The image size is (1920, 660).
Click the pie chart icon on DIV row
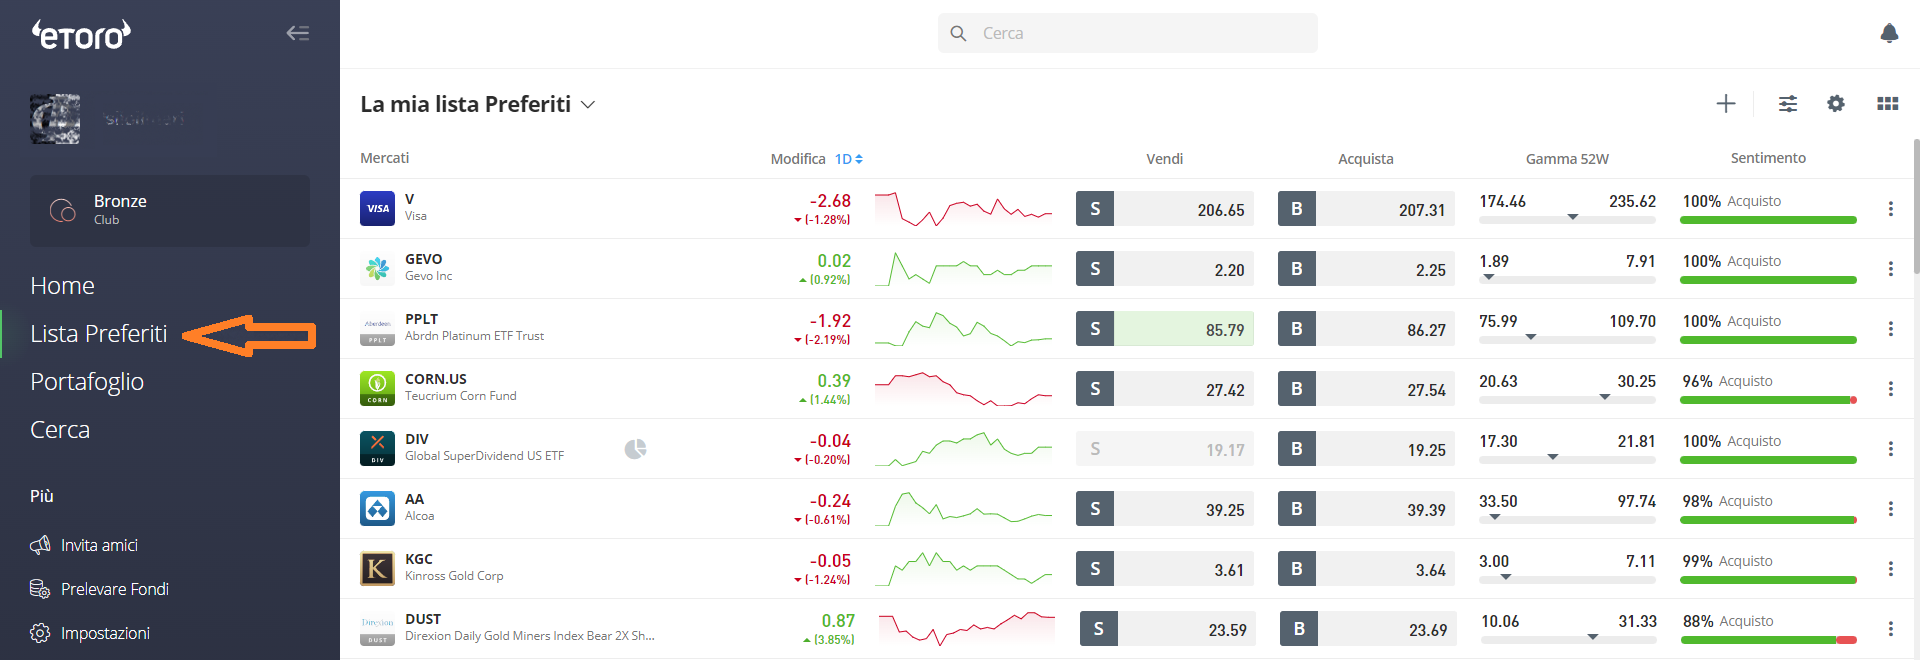[x=635, y=449]
